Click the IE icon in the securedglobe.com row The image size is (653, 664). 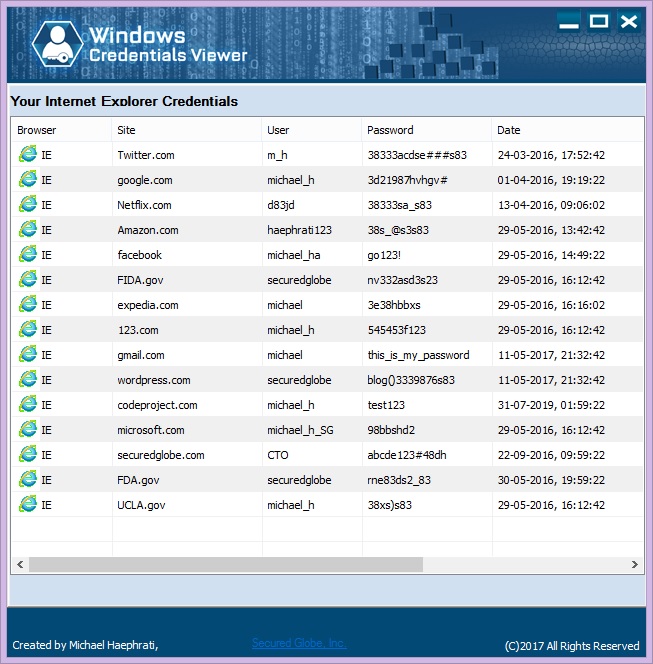(x=28, y=454)
